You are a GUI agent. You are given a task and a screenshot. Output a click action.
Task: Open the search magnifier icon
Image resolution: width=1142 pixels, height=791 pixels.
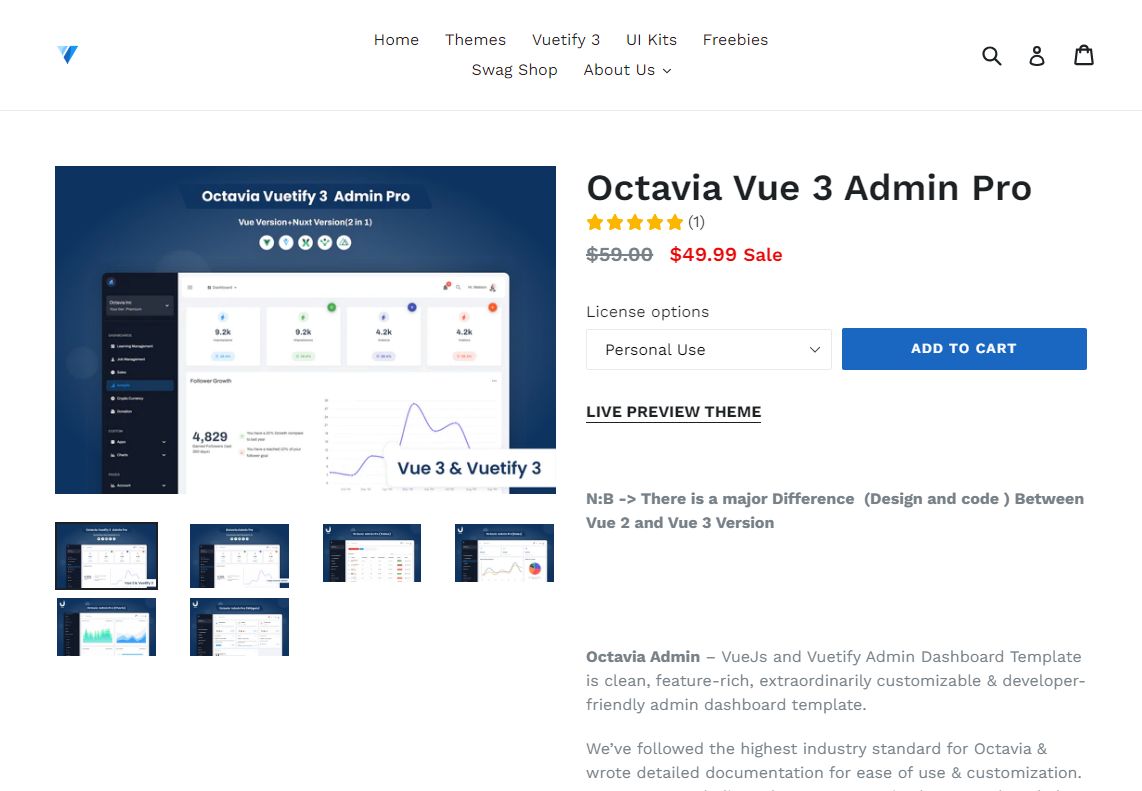[991, 55]
